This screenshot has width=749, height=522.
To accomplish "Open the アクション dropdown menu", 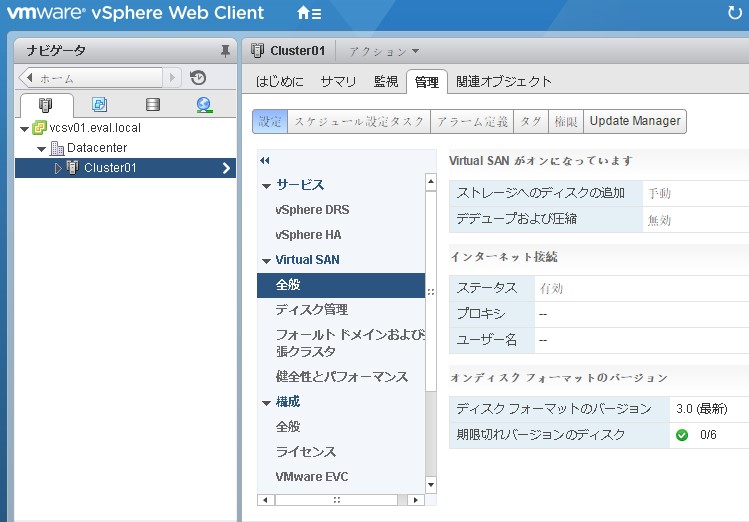I will pyautogui.click(x=384, y=52).
